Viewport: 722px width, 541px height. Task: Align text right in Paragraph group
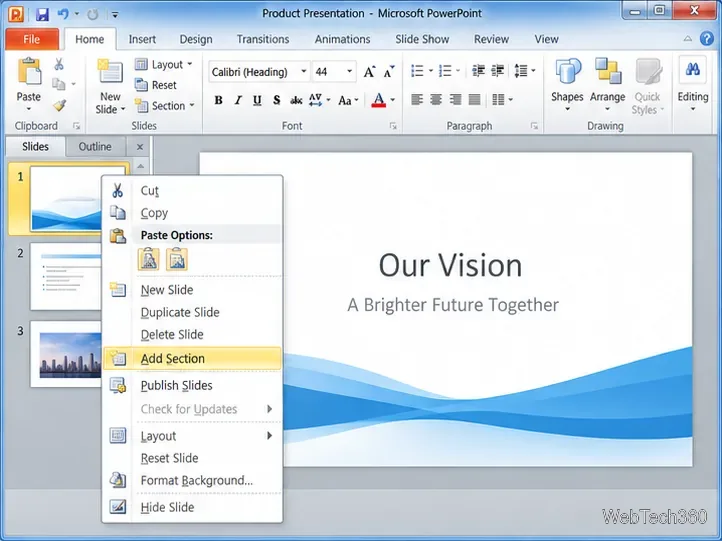click(455, 99)
